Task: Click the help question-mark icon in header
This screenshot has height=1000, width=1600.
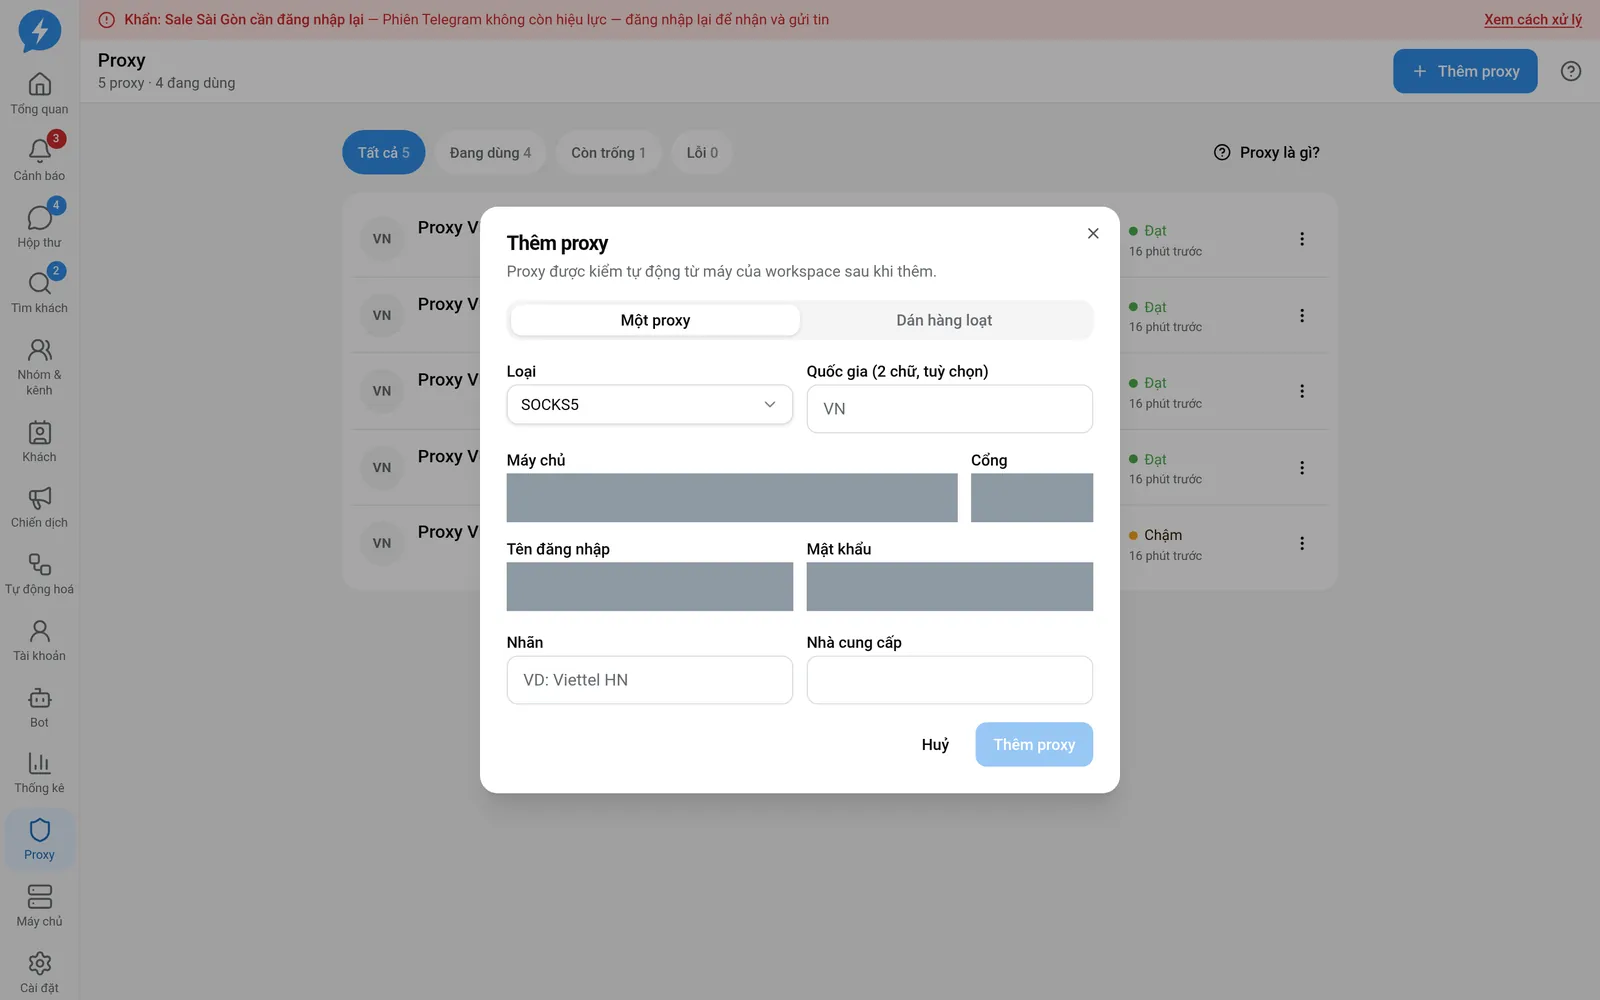Action: tap(1571, 71)
